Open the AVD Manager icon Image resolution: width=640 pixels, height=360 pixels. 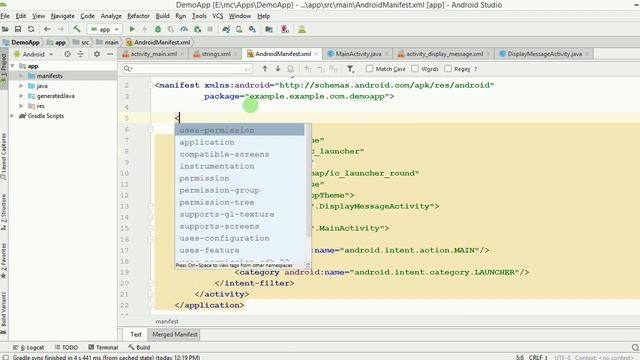239,29
